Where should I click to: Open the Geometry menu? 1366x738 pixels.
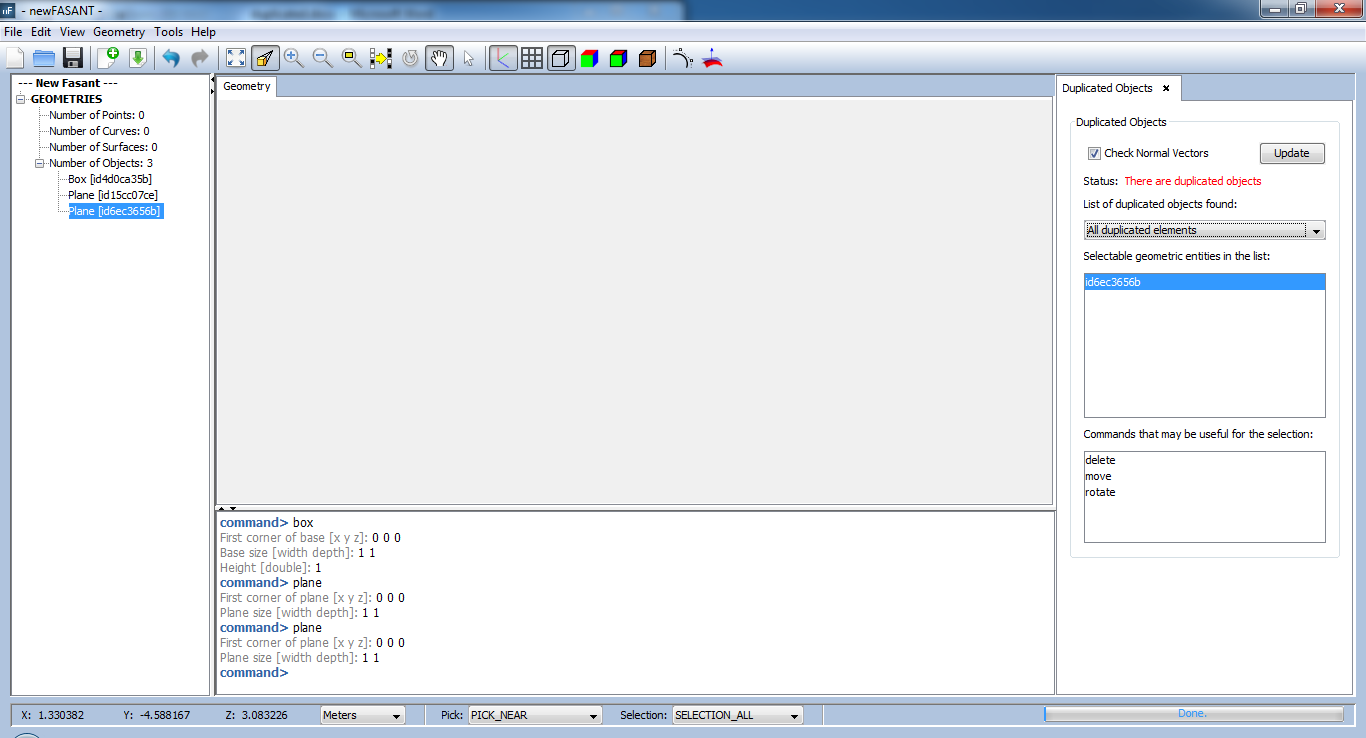[119, 32]
